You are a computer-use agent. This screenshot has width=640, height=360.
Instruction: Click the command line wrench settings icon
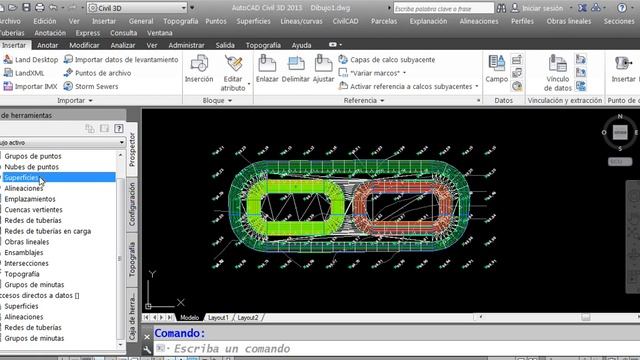147,349
